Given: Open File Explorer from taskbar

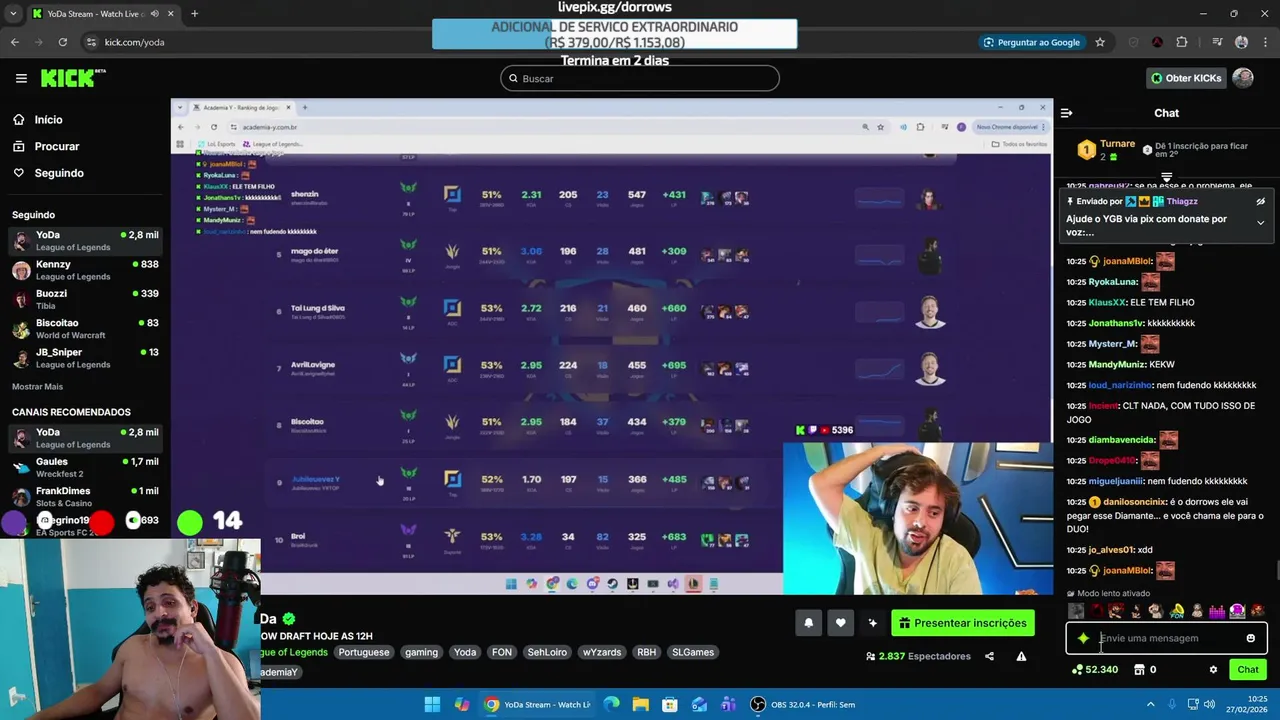Looking at the screenshot, I should pos(640,704).
